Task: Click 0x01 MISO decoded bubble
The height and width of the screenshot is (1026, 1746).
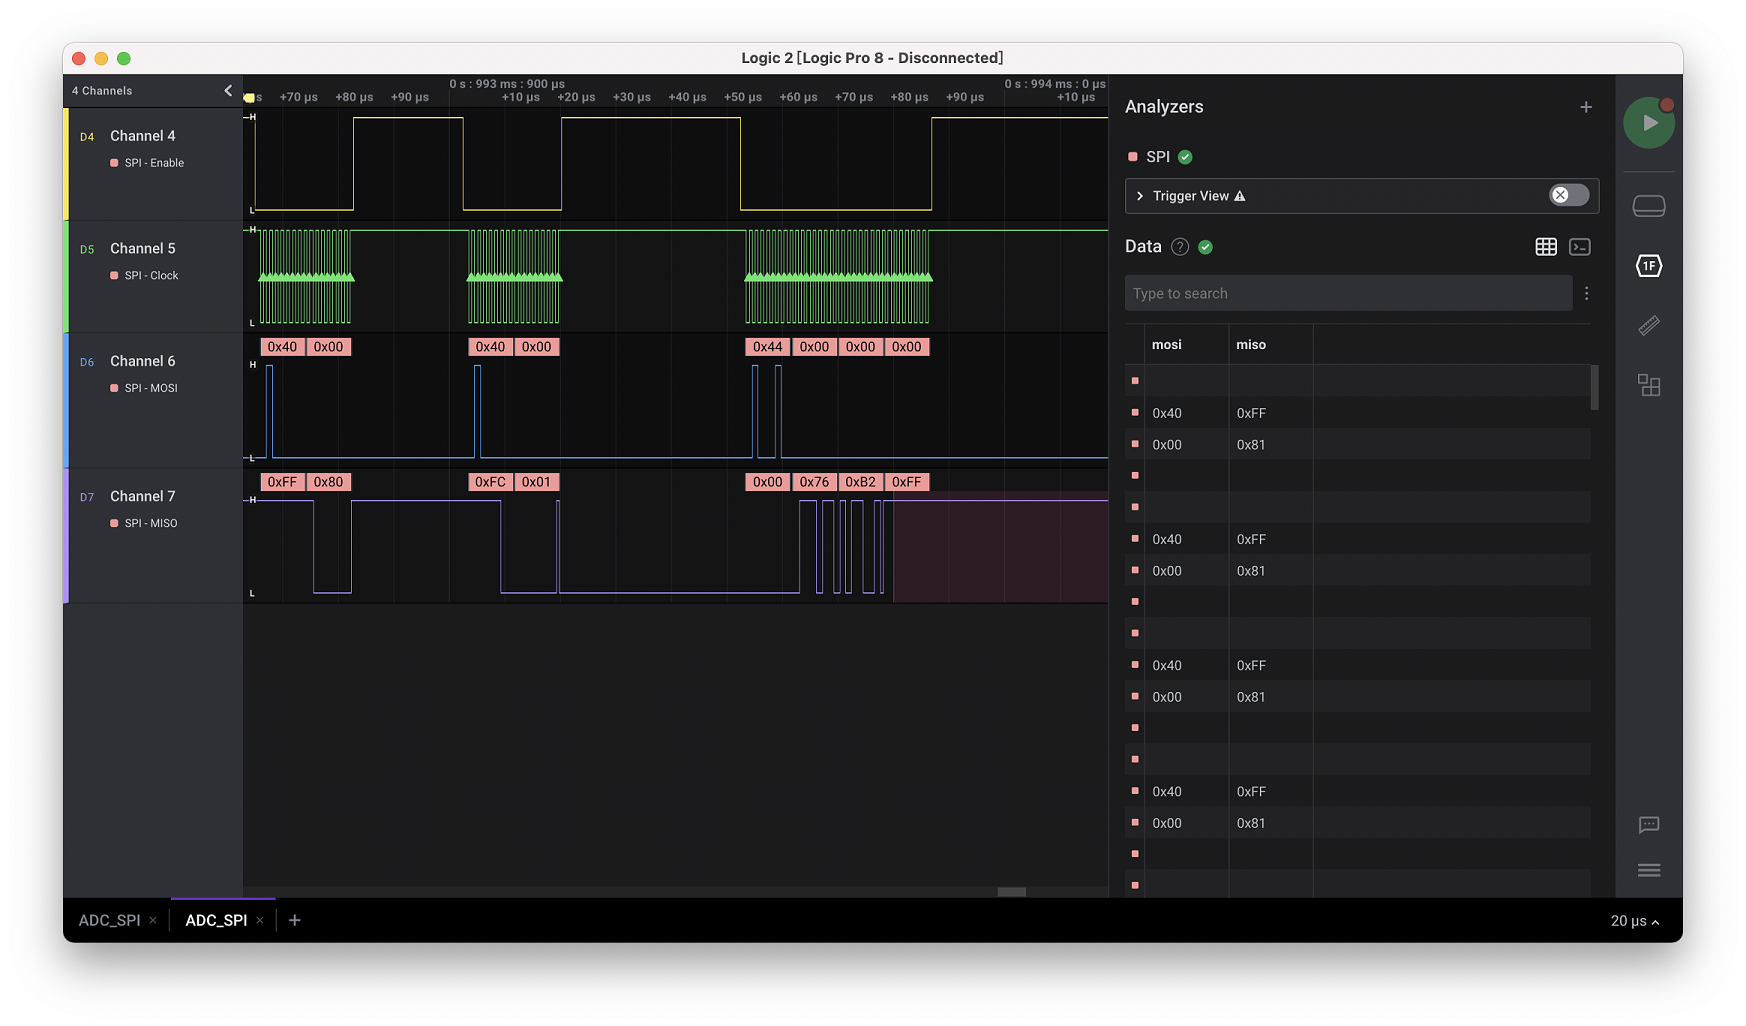Action: coord(536,482)
